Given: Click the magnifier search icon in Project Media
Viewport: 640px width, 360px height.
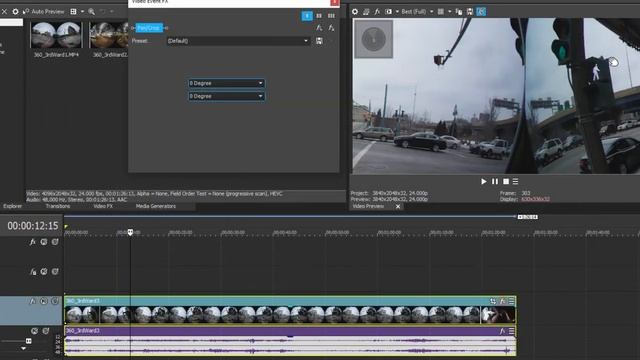Looking at the screenshot, I should coord(91,11).
